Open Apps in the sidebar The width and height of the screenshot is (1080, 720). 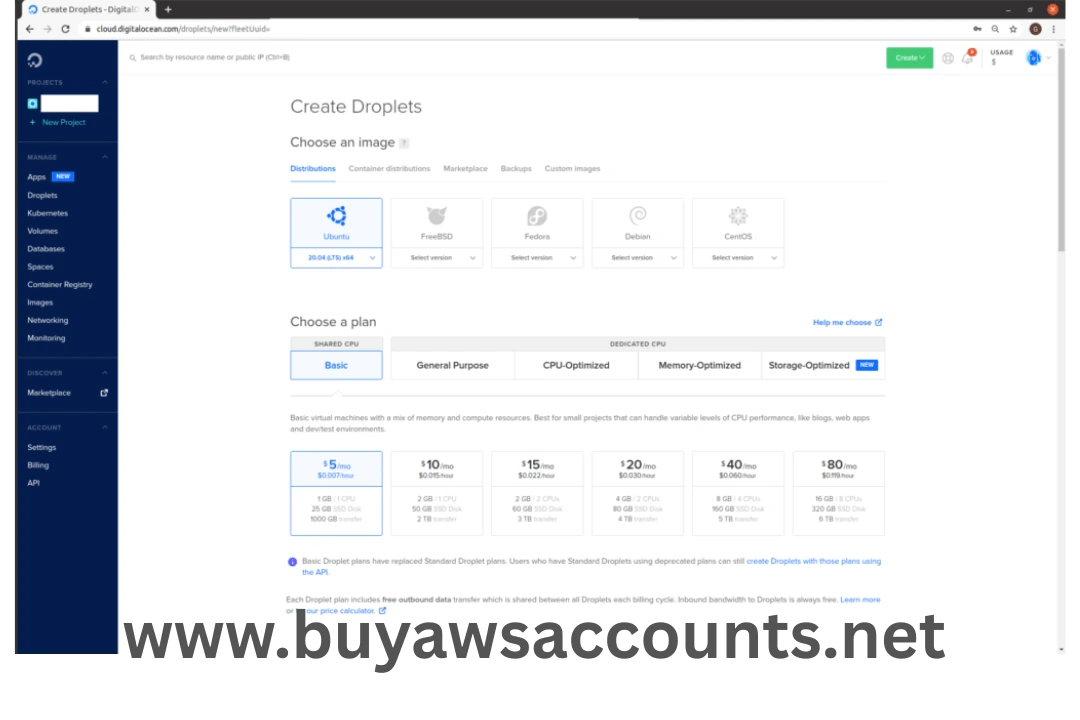coord(36,178)
